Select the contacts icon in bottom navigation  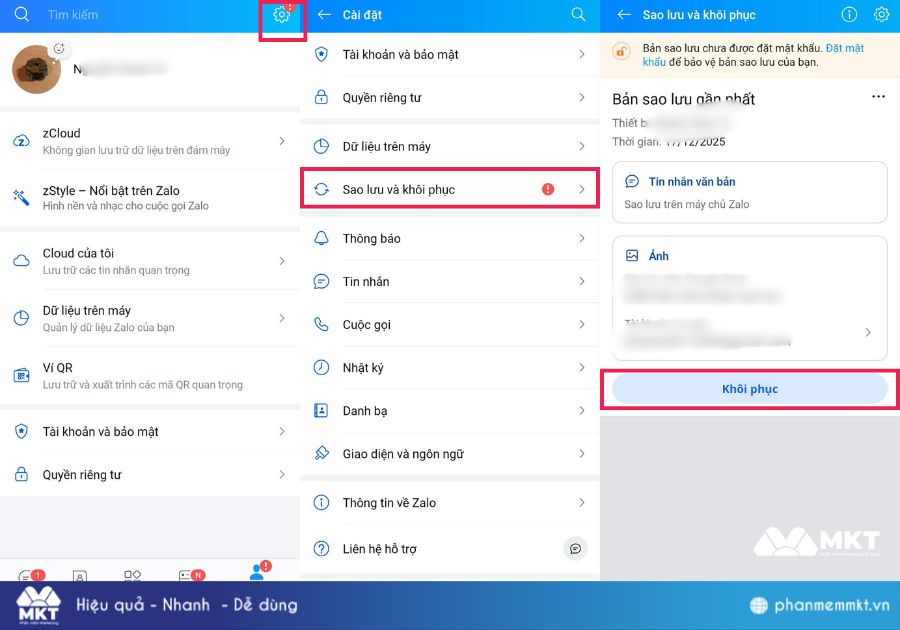pos(80,577)
